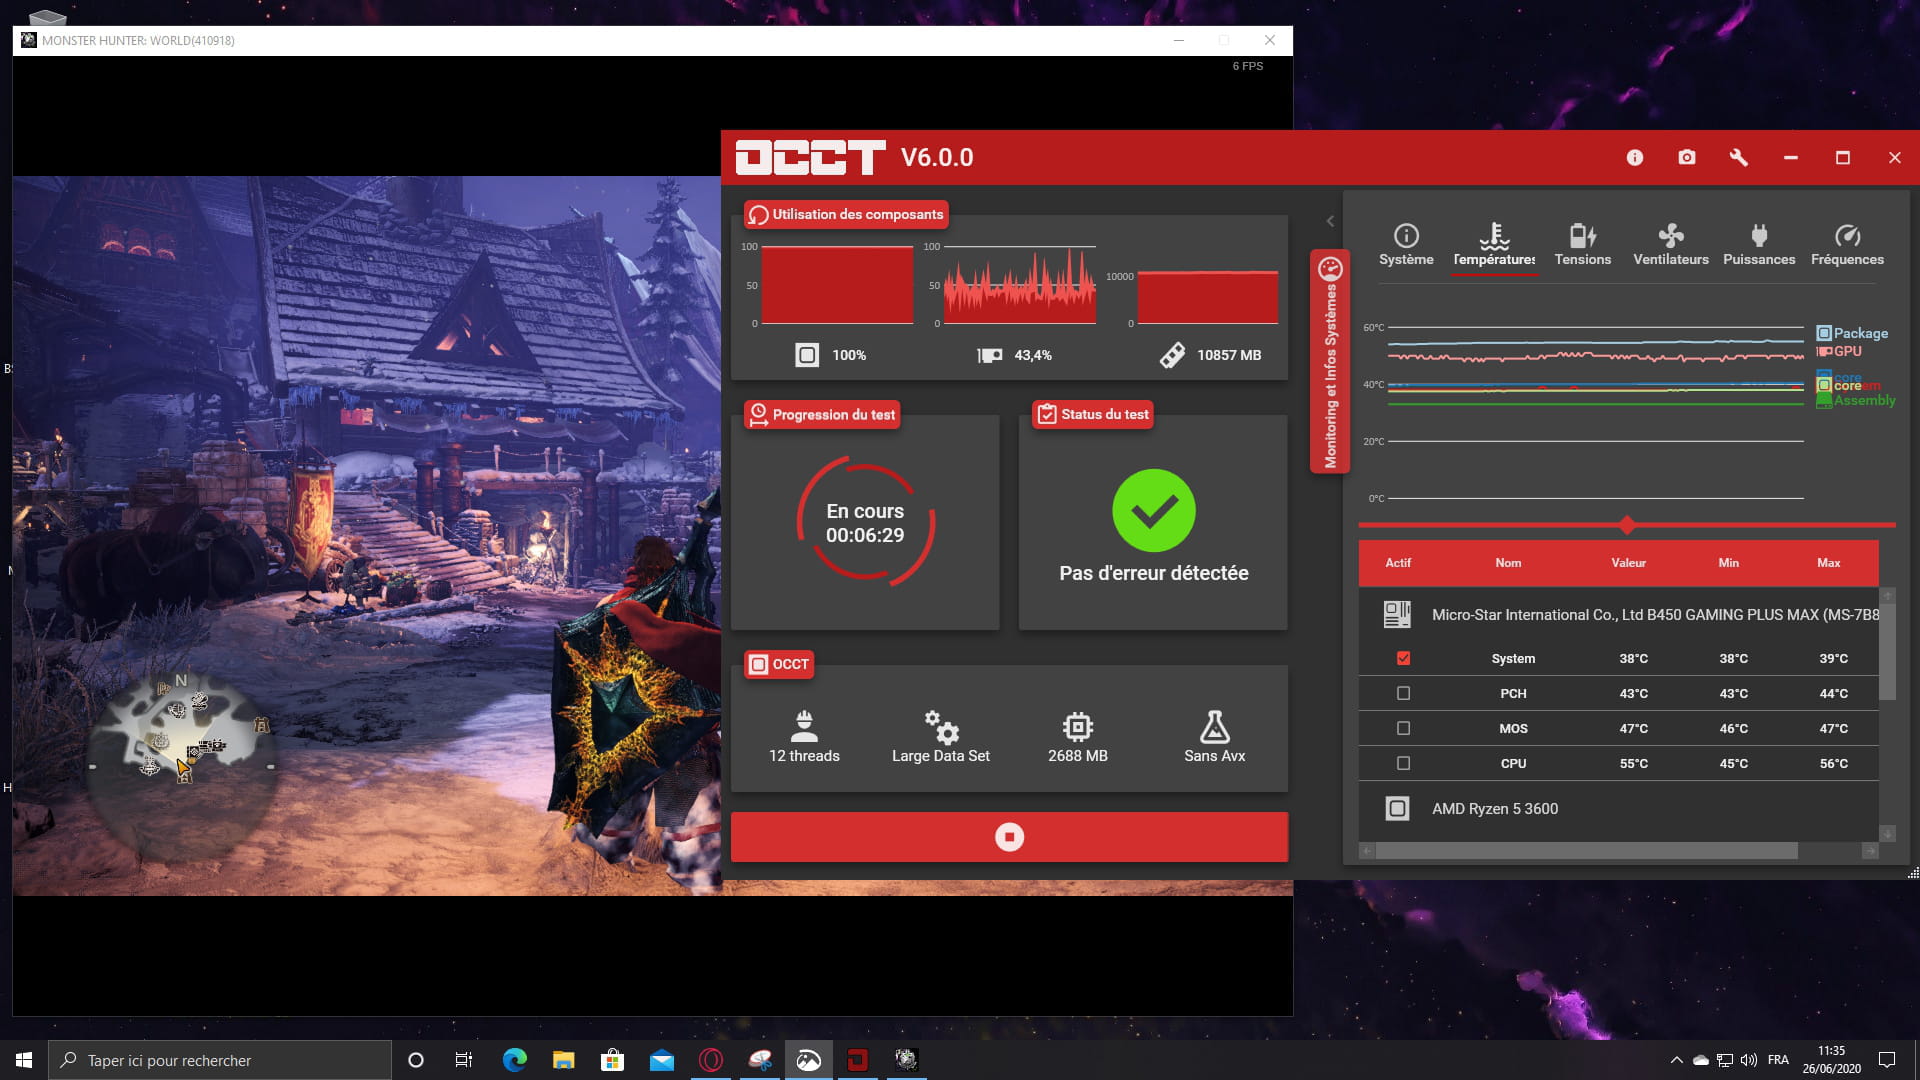Screen dimensions: 1920x1080
Task: Click the scroll right arrow of sensor table
Action: pyautogui.click(x=1870, y=851)
